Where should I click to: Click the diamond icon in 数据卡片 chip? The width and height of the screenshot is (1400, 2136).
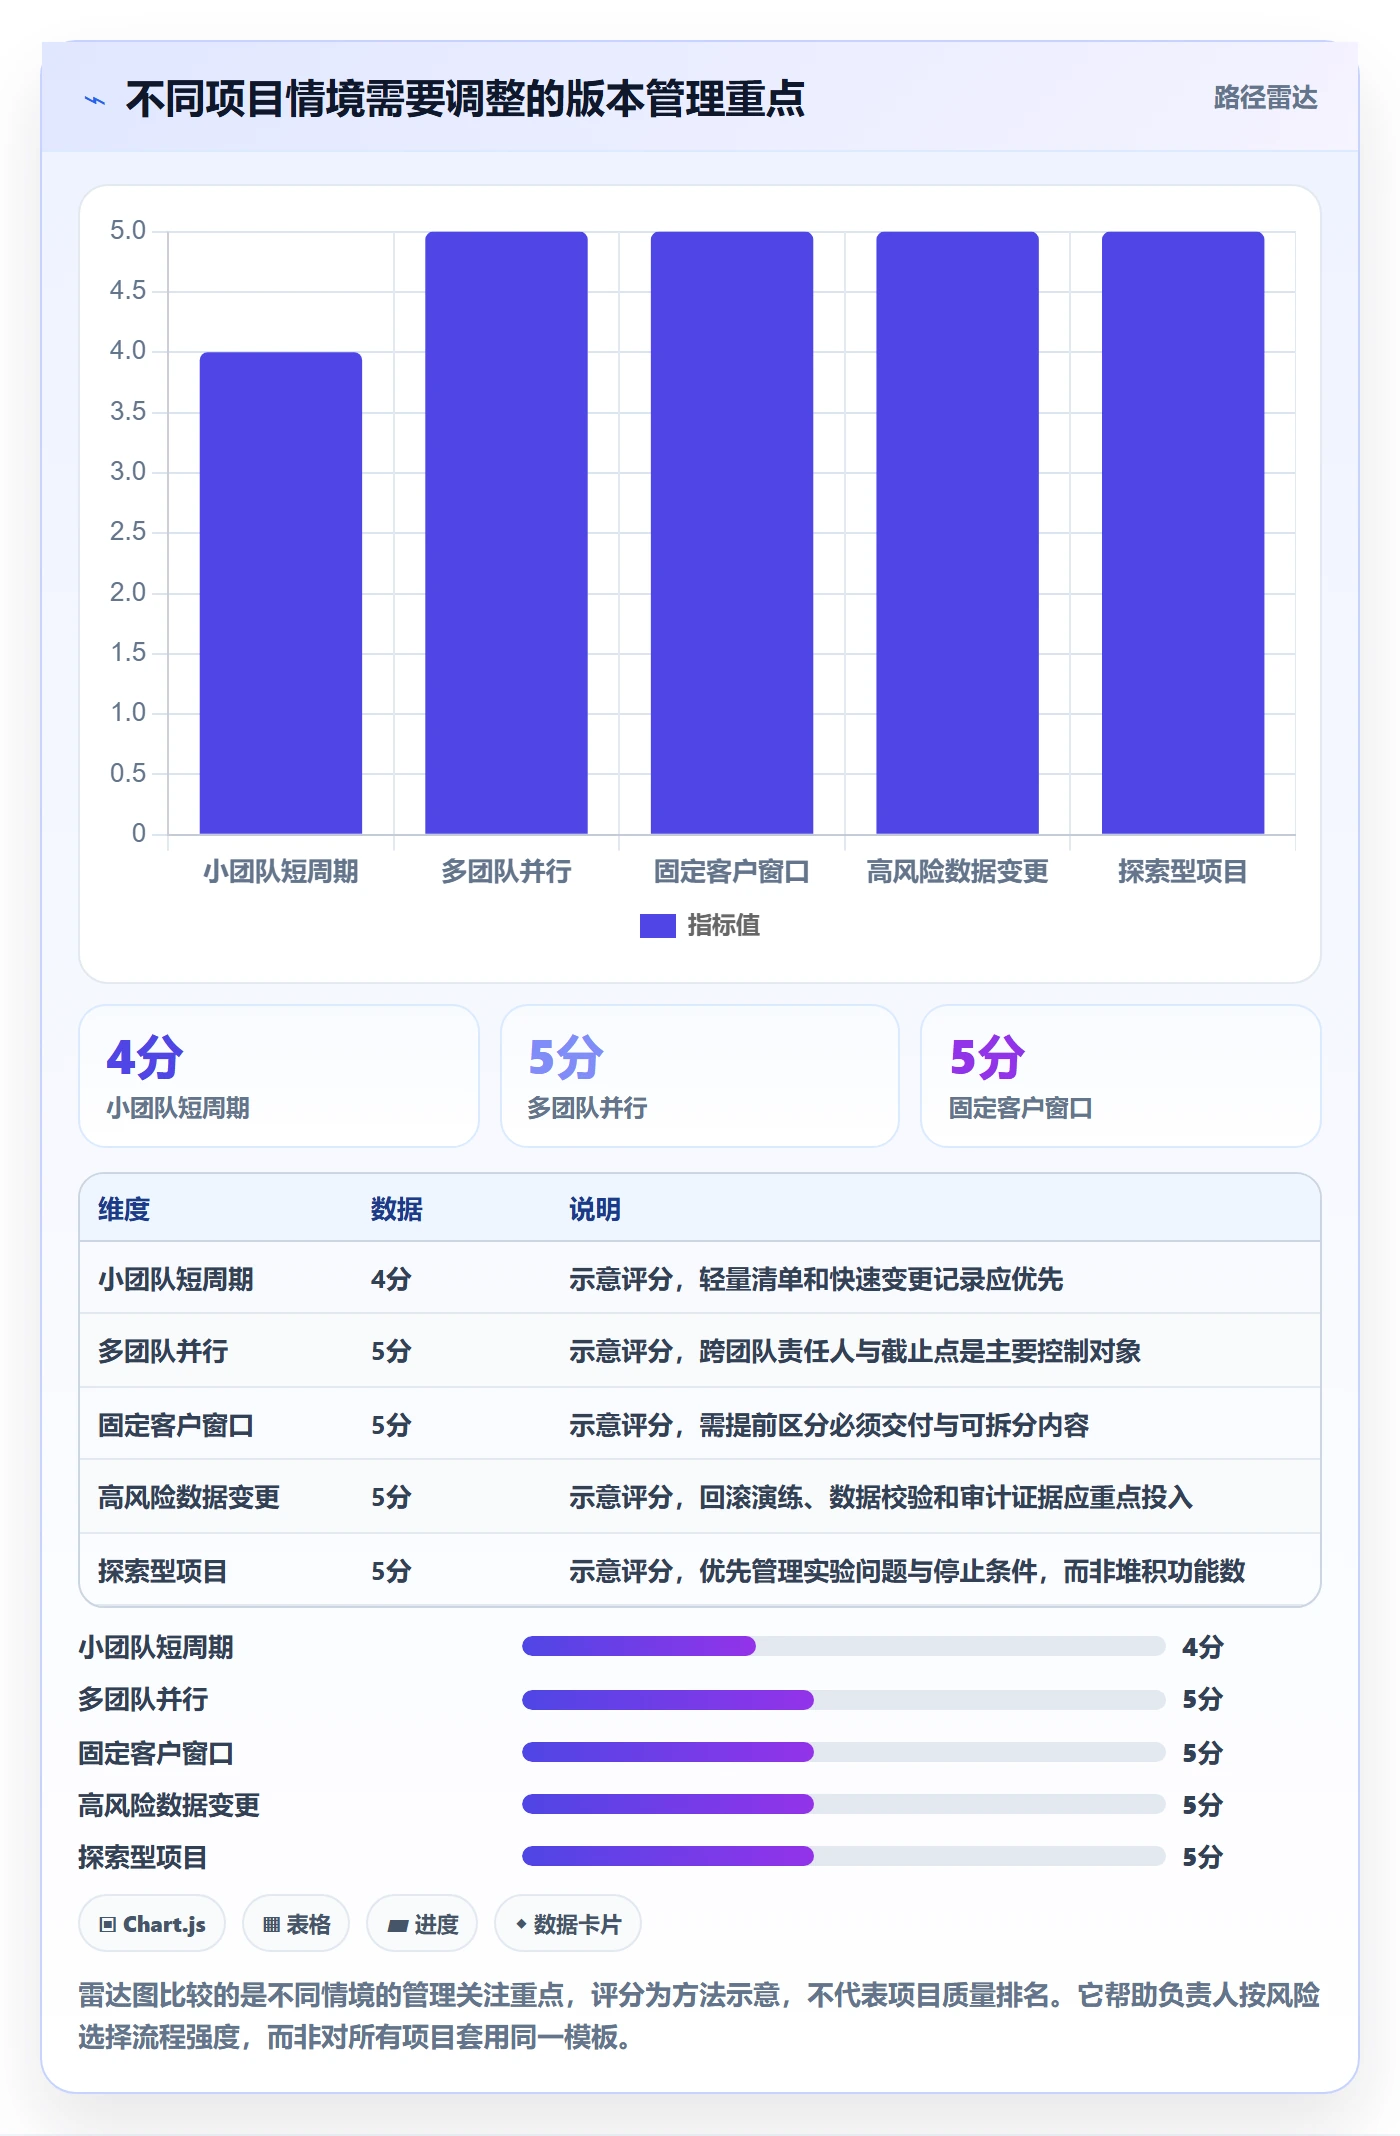pyautogui.click(x=521, y=1924)
